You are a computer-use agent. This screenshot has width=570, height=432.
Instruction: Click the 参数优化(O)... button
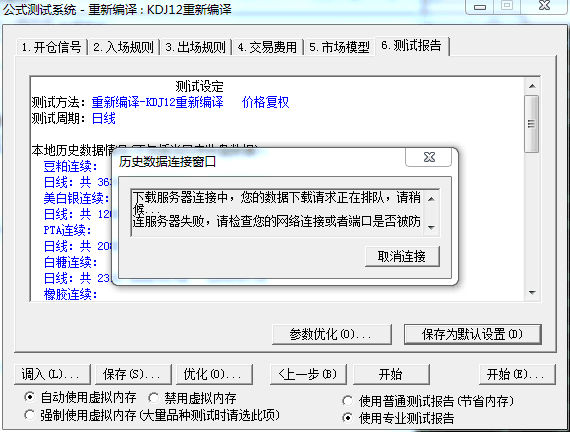click(x=332, y=334)
